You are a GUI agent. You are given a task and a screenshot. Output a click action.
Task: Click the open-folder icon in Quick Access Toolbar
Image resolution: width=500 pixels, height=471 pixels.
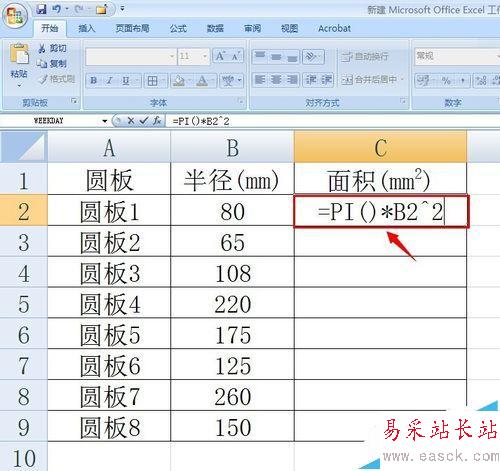coord(101,9)
